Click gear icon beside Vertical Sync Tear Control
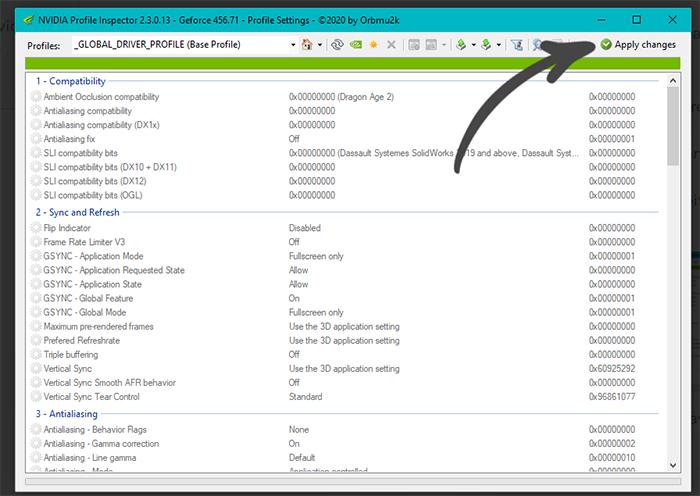Viewport: 700px width, 496px height. (x=36, y=396)
